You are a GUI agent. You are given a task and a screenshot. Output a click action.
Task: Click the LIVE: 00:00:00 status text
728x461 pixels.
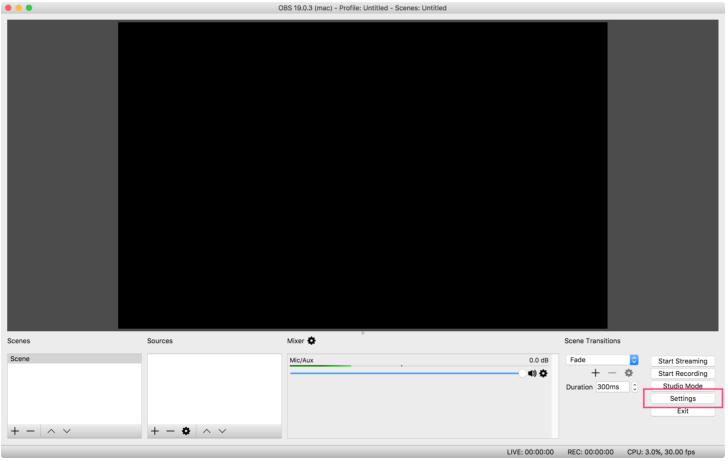pos(530,452)
